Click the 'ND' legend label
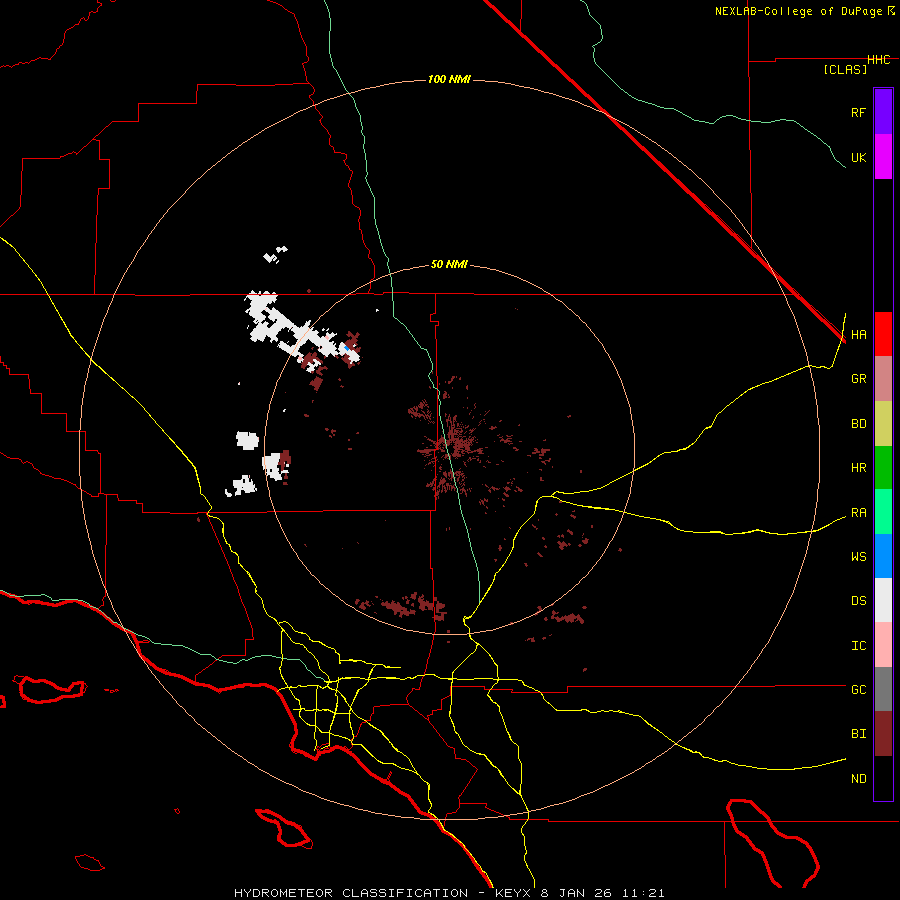The image size is (900, 900). coord(858,779)
